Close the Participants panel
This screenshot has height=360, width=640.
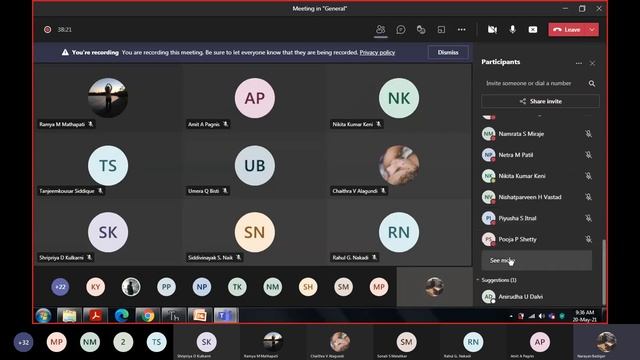click(x=592, y=63)
